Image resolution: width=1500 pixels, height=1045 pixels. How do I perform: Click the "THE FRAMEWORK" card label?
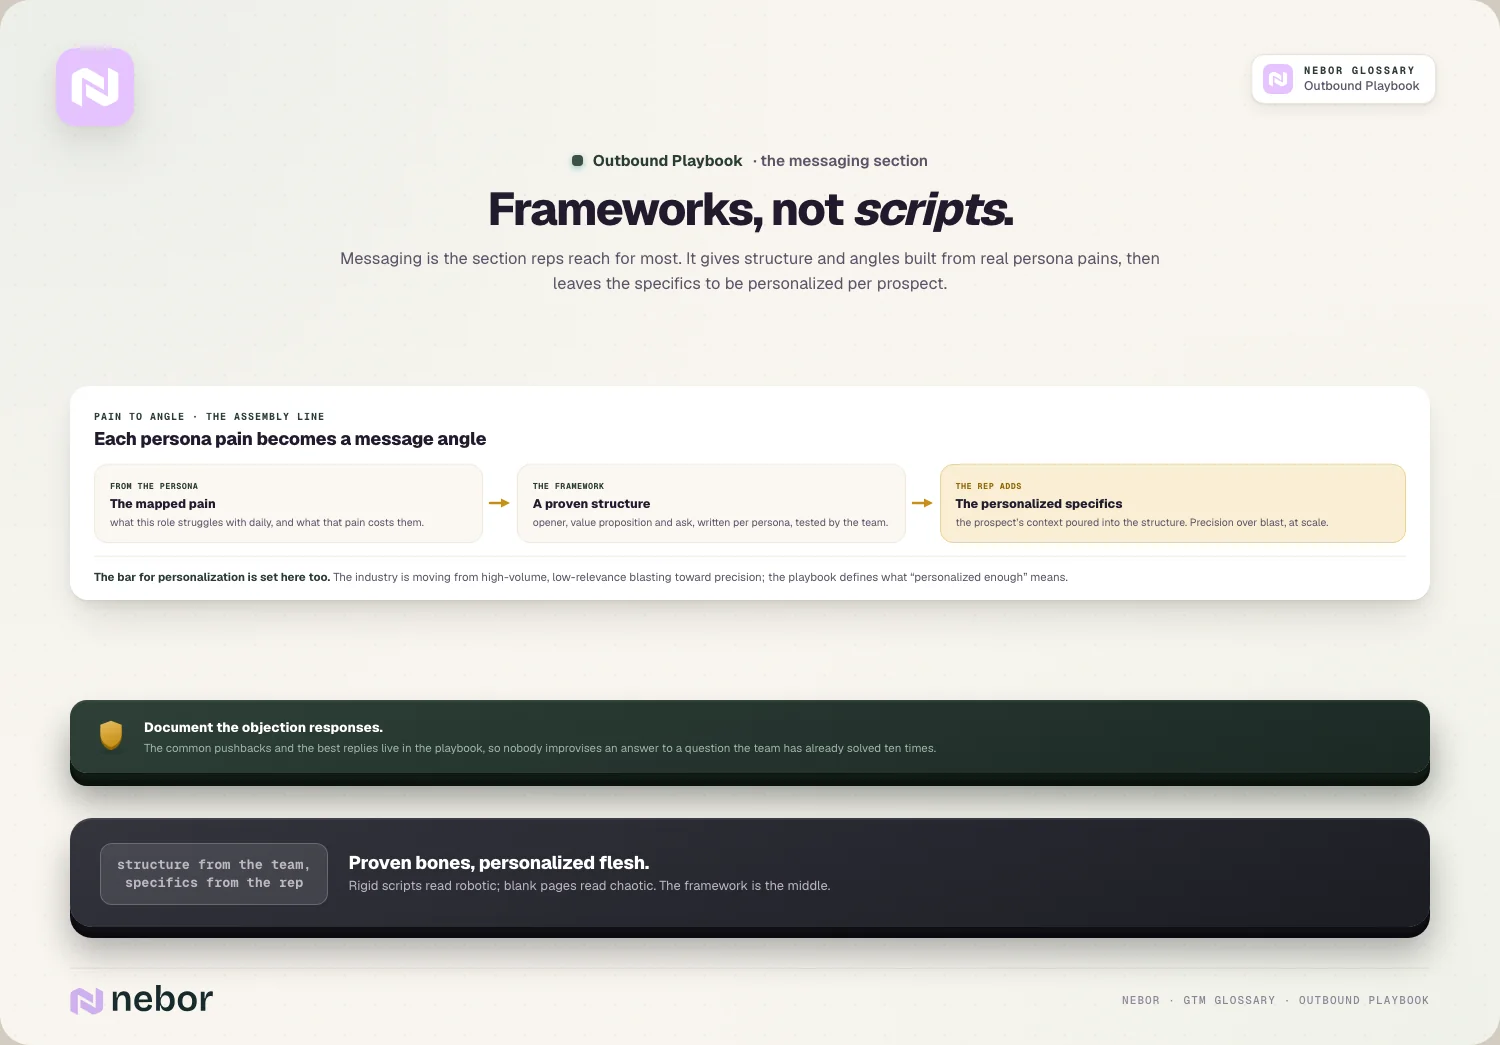point(568,486)
